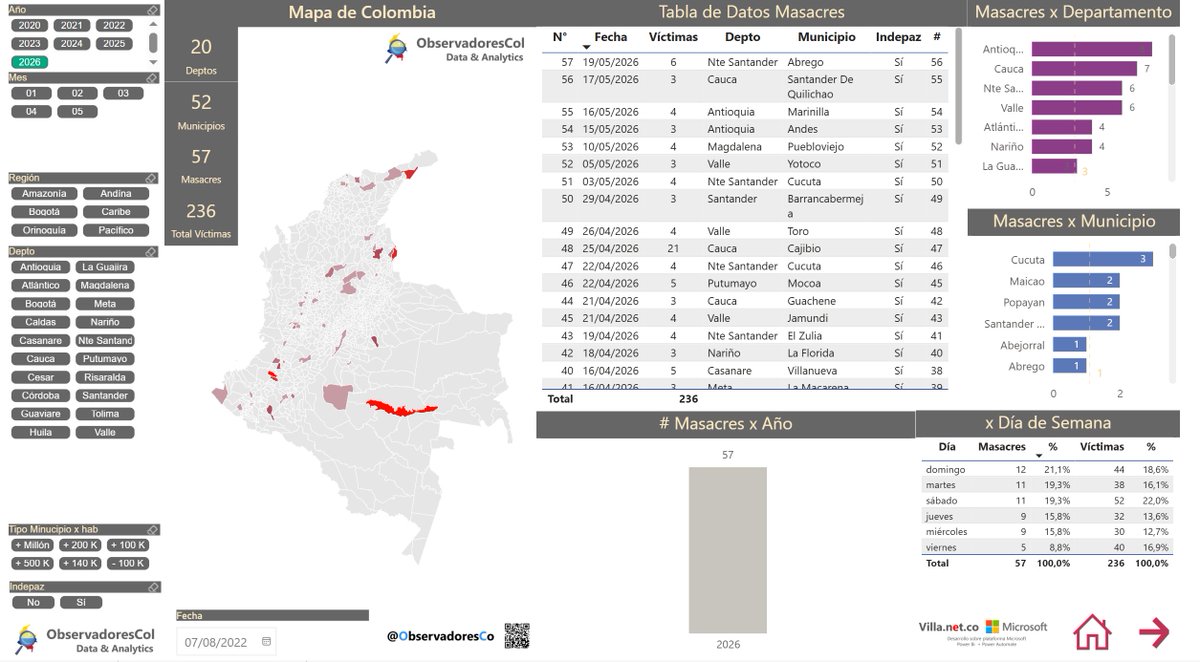Select year 2022 filter
The image size is (1200, 662).
click(114, 26)
